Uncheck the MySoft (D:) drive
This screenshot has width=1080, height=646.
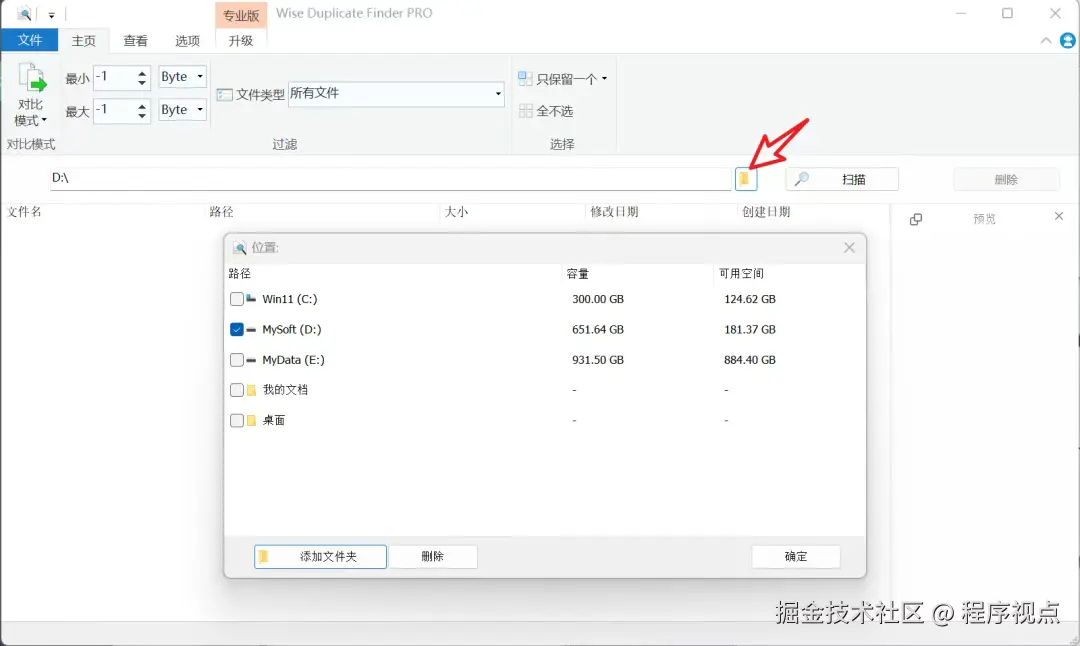coord(237,328)
